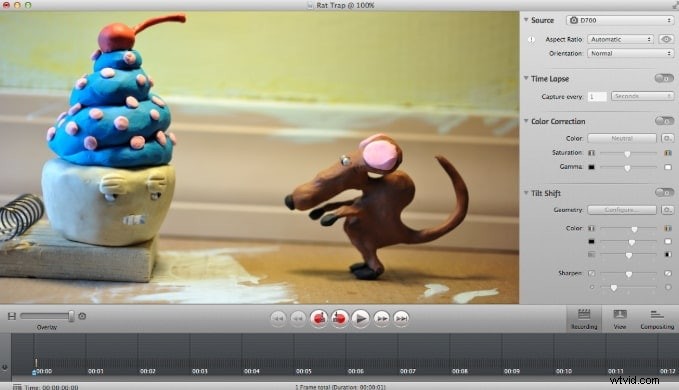The width and height of the screenshot is (679, 390).
Task: Switch to the Compositing tab
Action: [x=657, y=319]
